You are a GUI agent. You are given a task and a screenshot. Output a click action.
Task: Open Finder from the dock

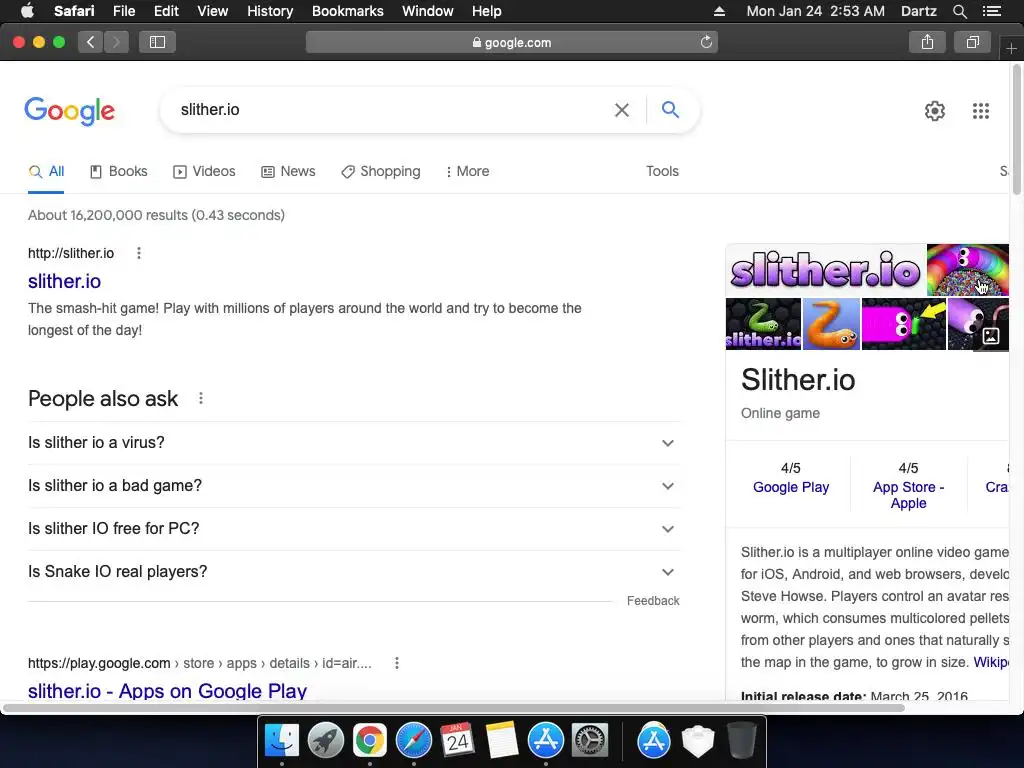click(282, 741)
